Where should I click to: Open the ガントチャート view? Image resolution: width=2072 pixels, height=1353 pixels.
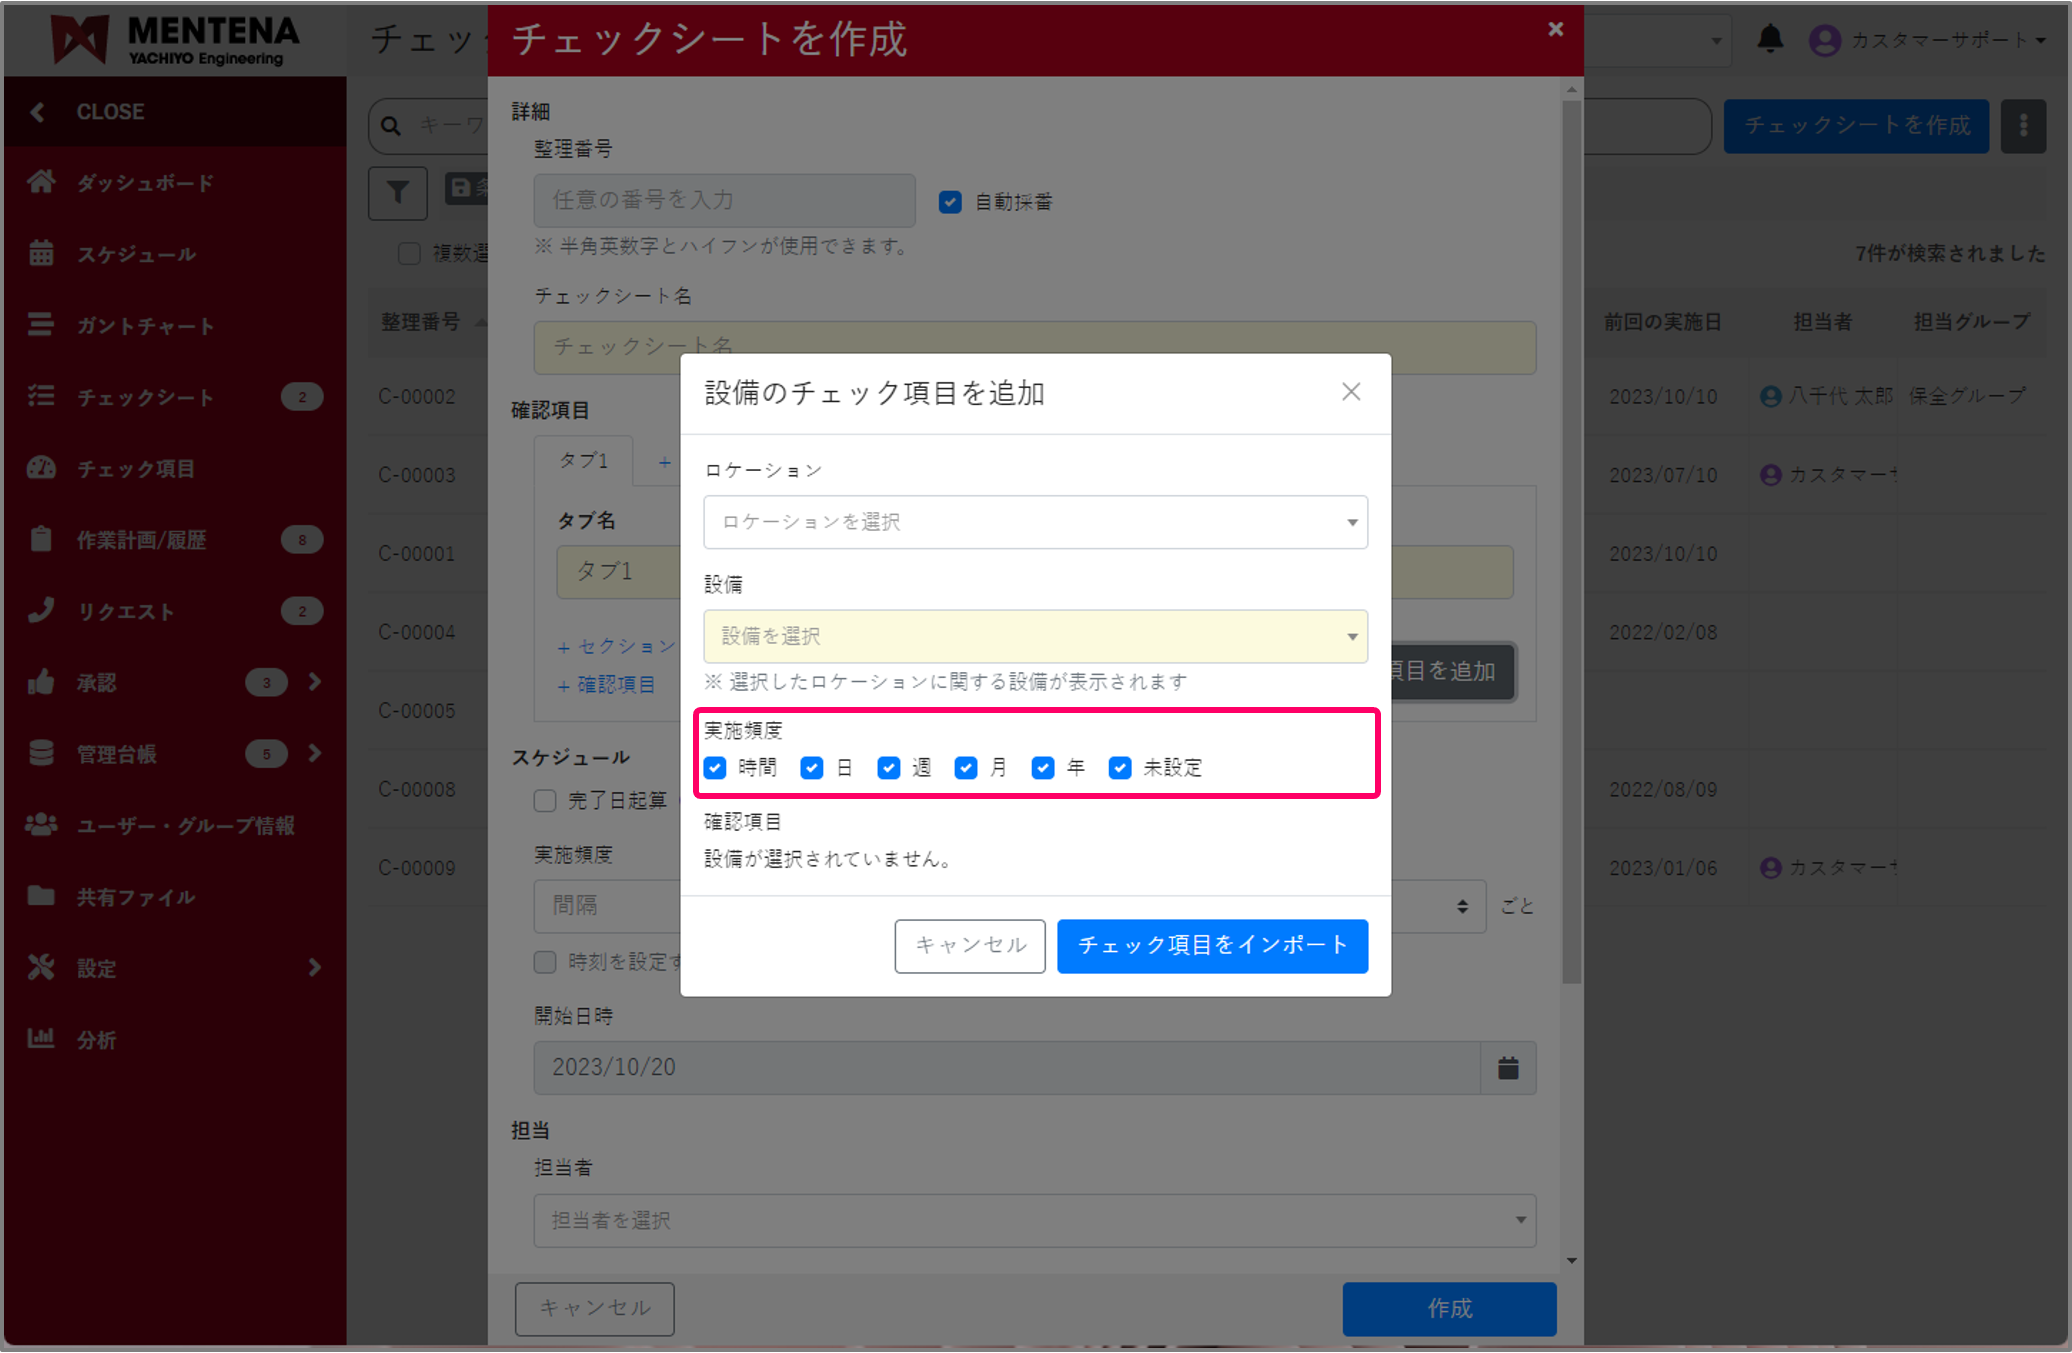pos(144,325)
